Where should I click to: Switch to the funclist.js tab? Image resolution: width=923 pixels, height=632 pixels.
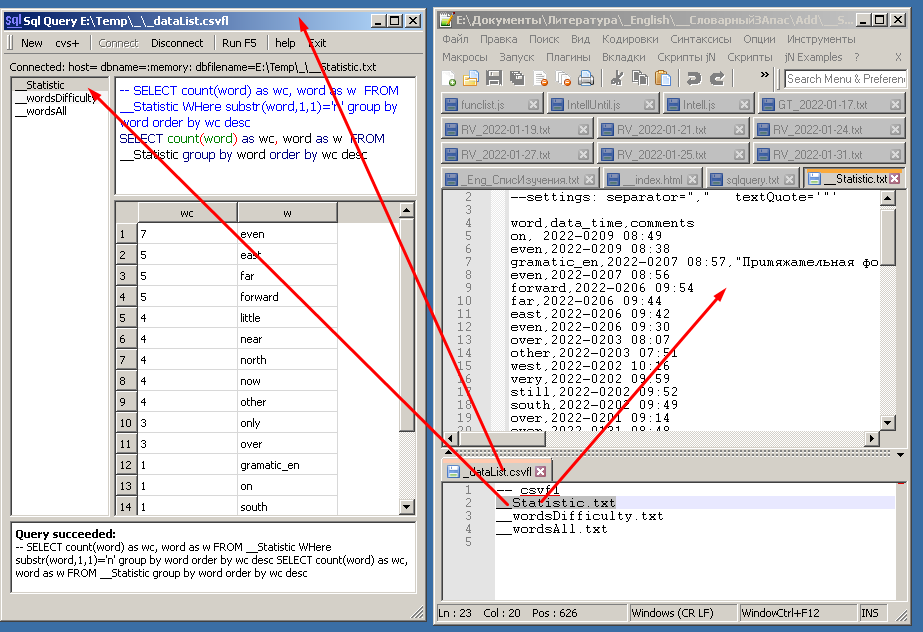click(492, 105)
